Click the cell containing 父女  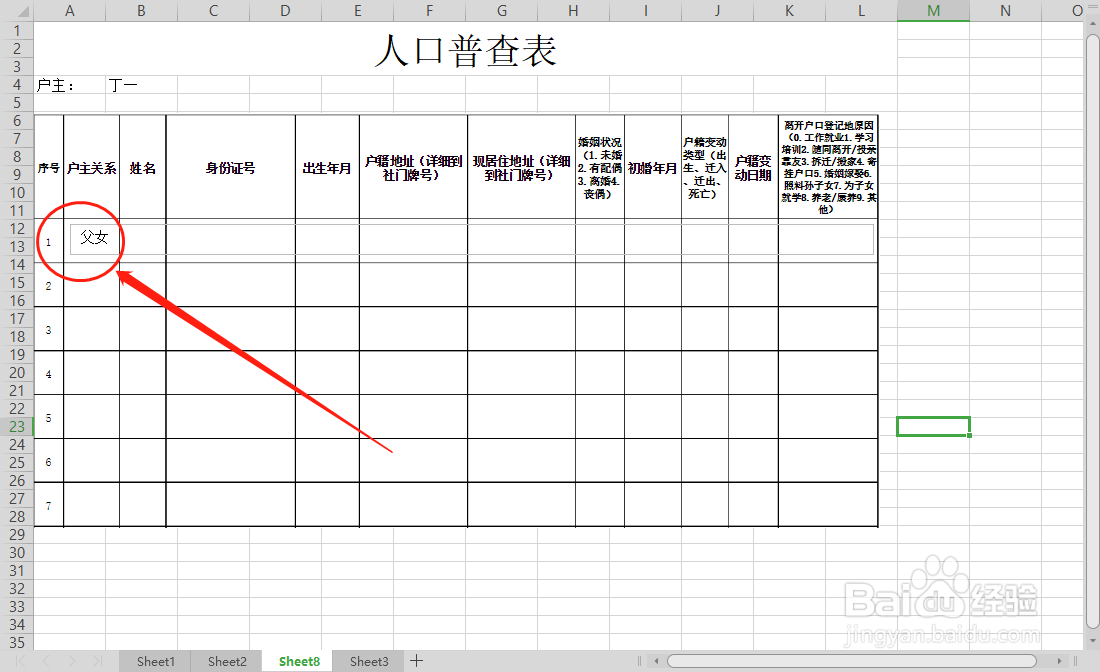[x=95, y=239]
